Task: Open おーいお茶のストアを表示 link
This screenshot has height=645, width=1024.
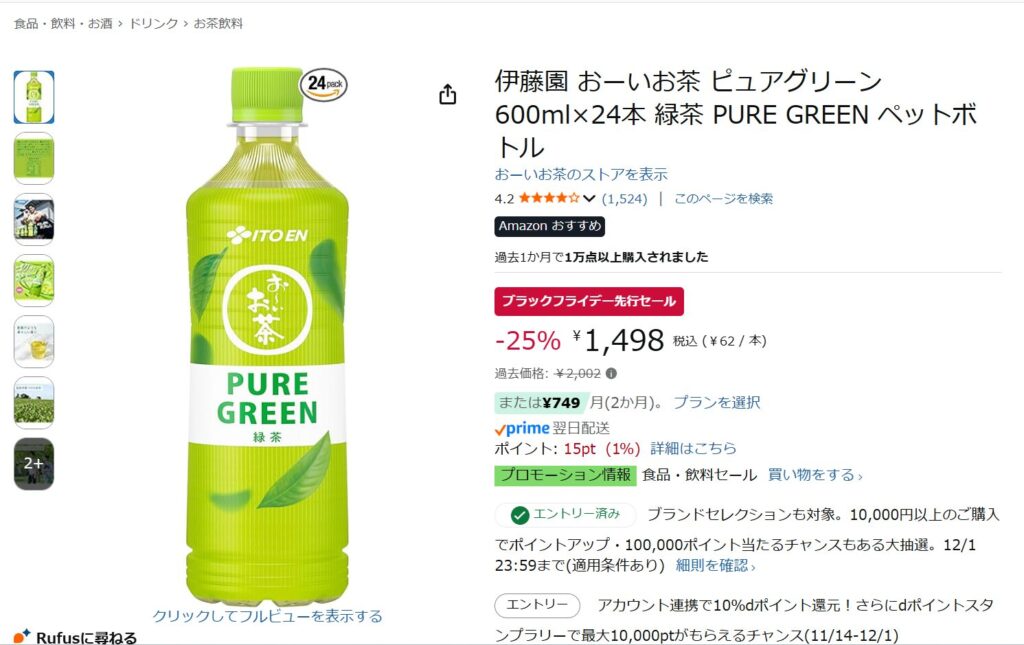Action: [581, 174]
